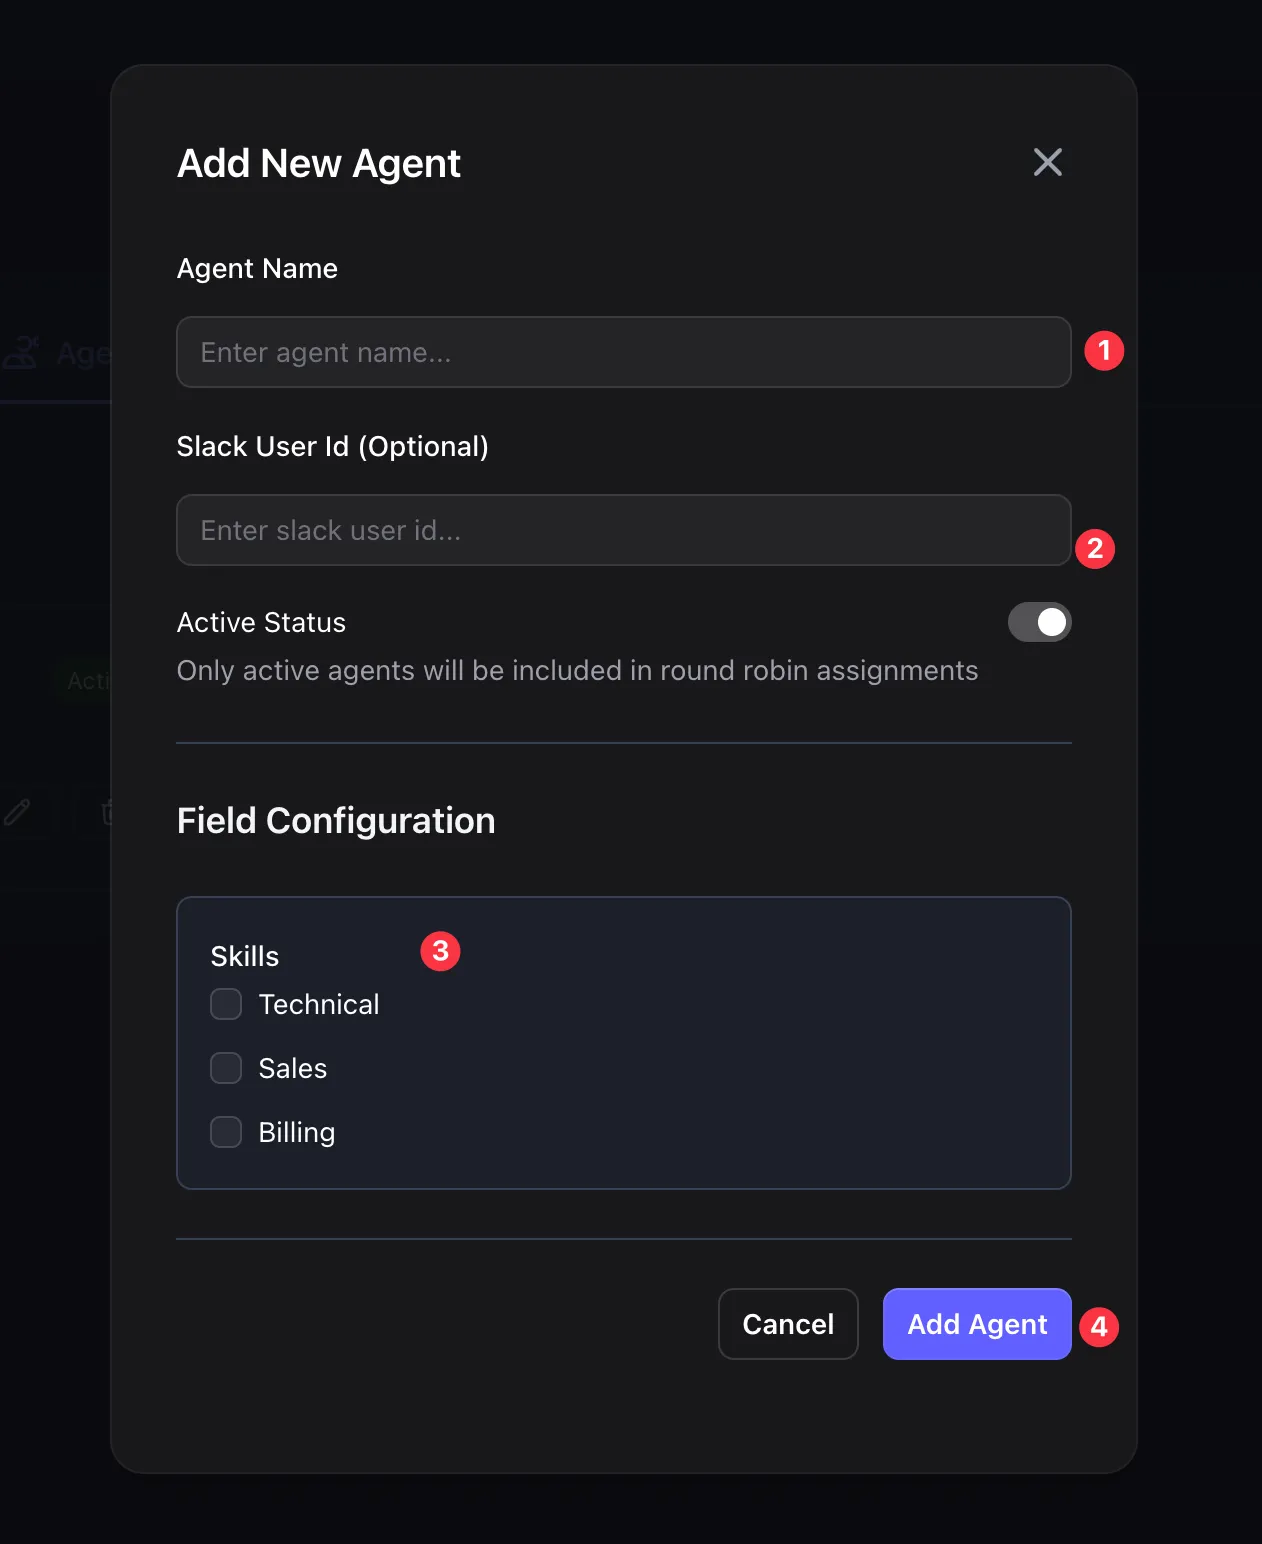
Task: Click the red marker numbered 2
Action: (1095, 548)
